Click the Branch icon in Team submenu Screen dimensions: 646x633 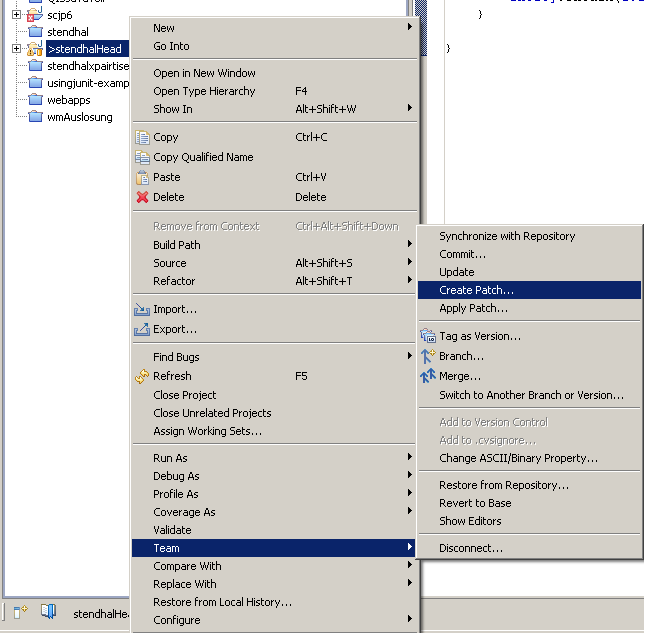tap(428, 356)
